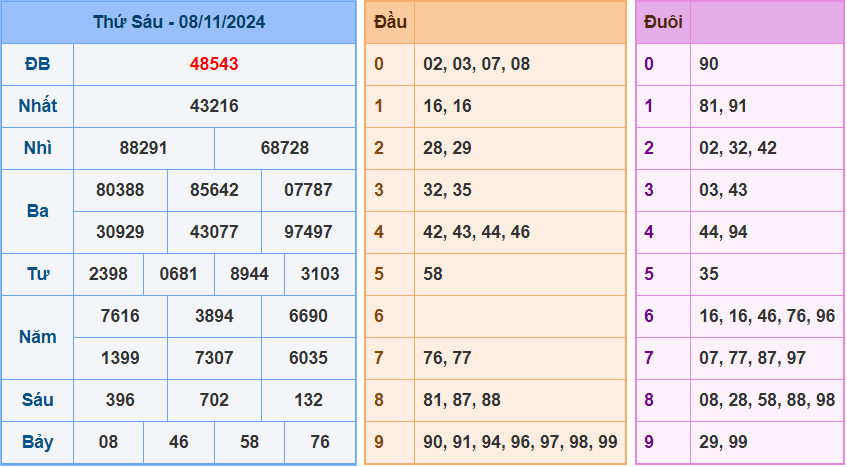
Task: Select third prize number 85642
Action: (214, 190)
